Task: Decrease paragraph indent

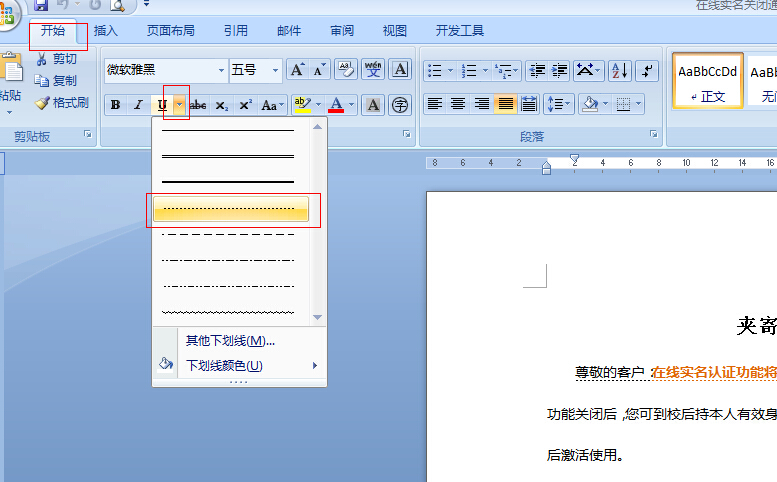Action: [x=537, y=70]
